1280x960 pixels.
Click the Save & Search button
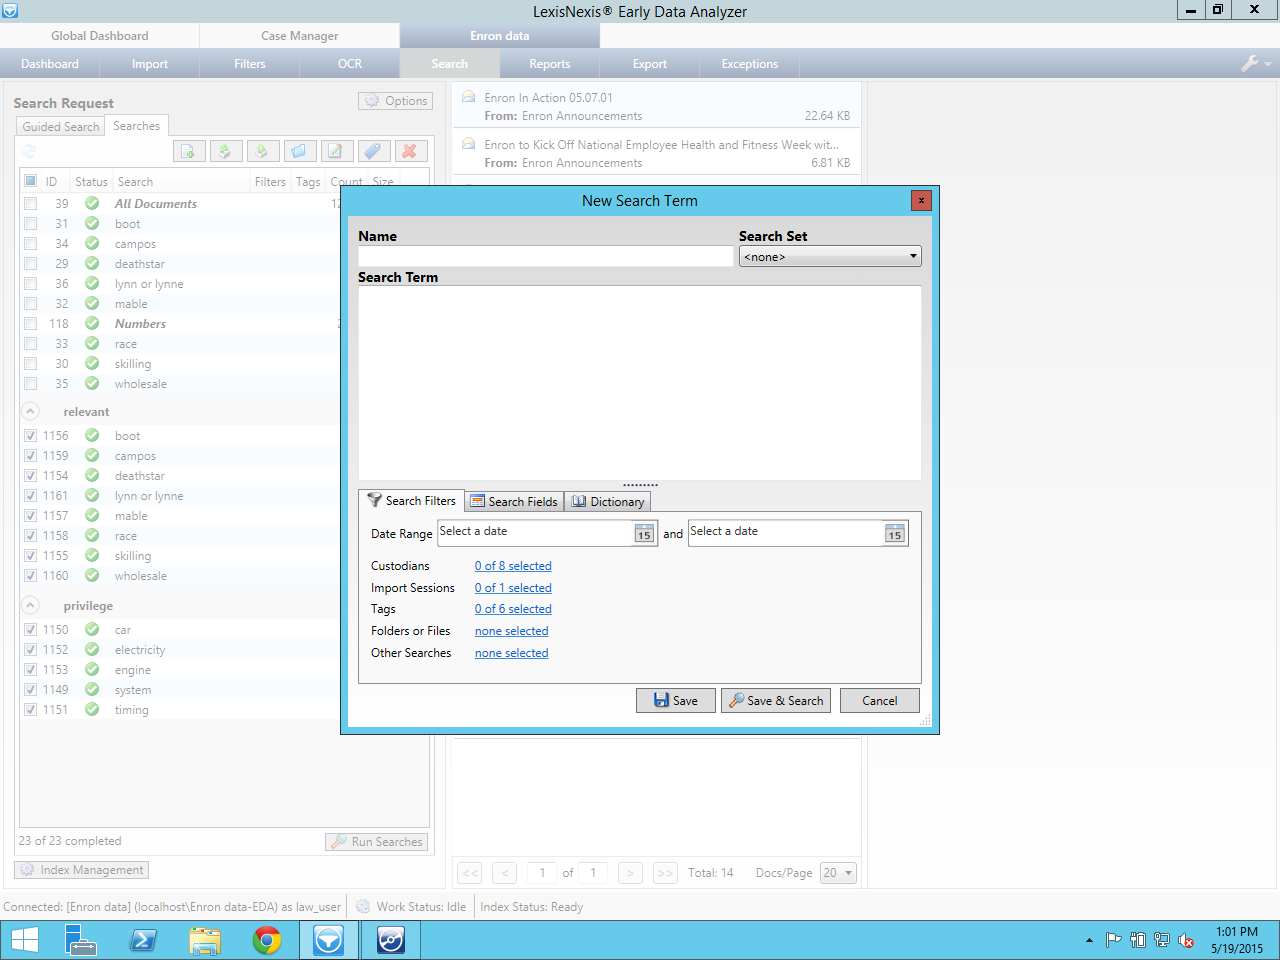tap(776, 701)
